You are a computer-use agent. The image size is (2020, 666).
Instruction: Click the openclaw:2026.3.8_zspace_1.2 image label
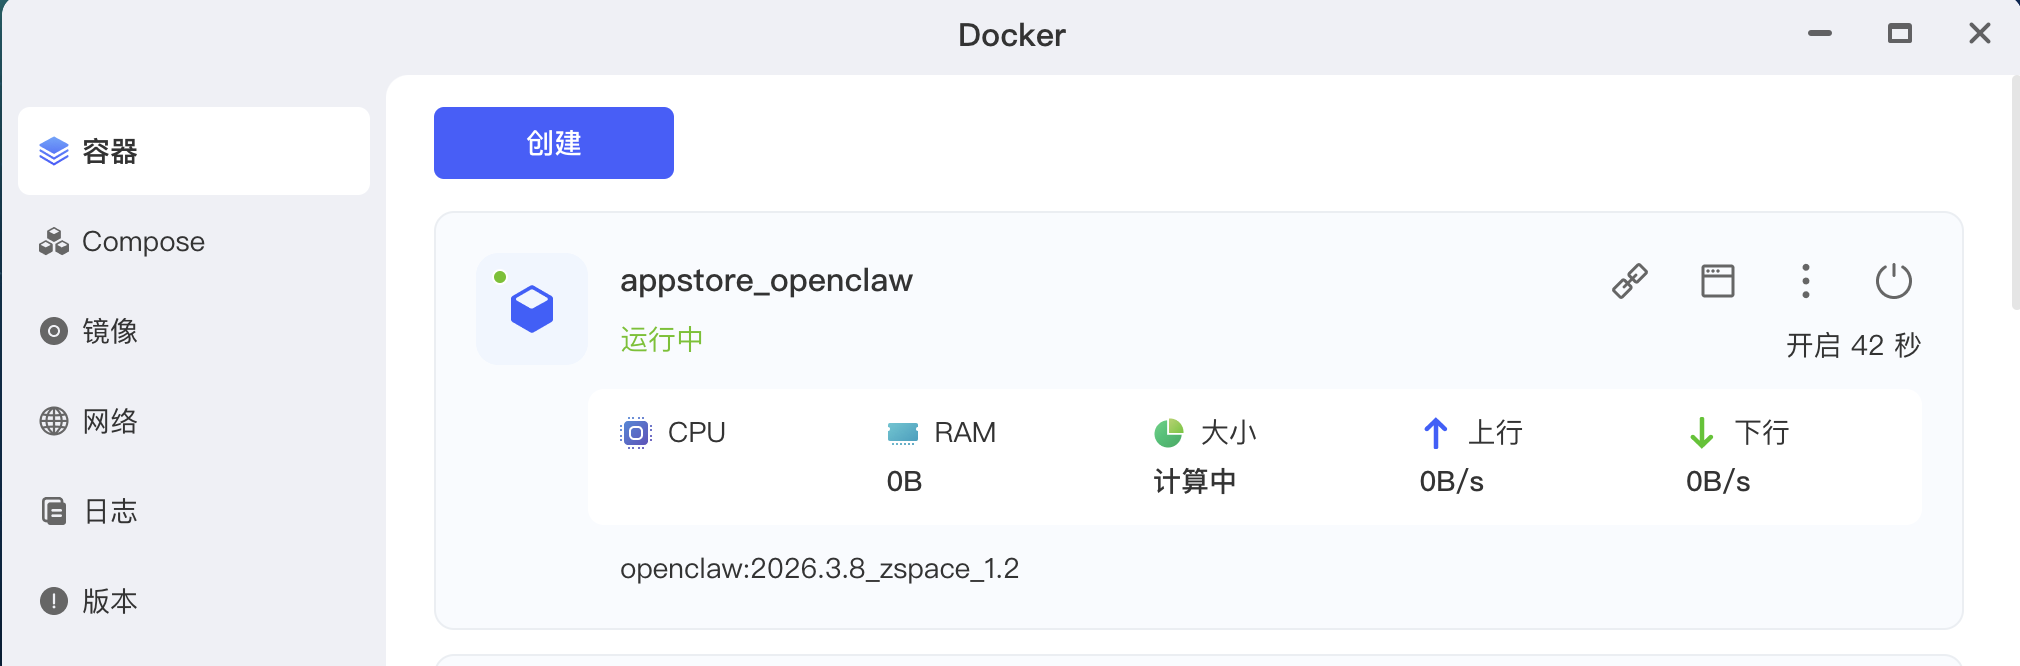tap(819, 568)
